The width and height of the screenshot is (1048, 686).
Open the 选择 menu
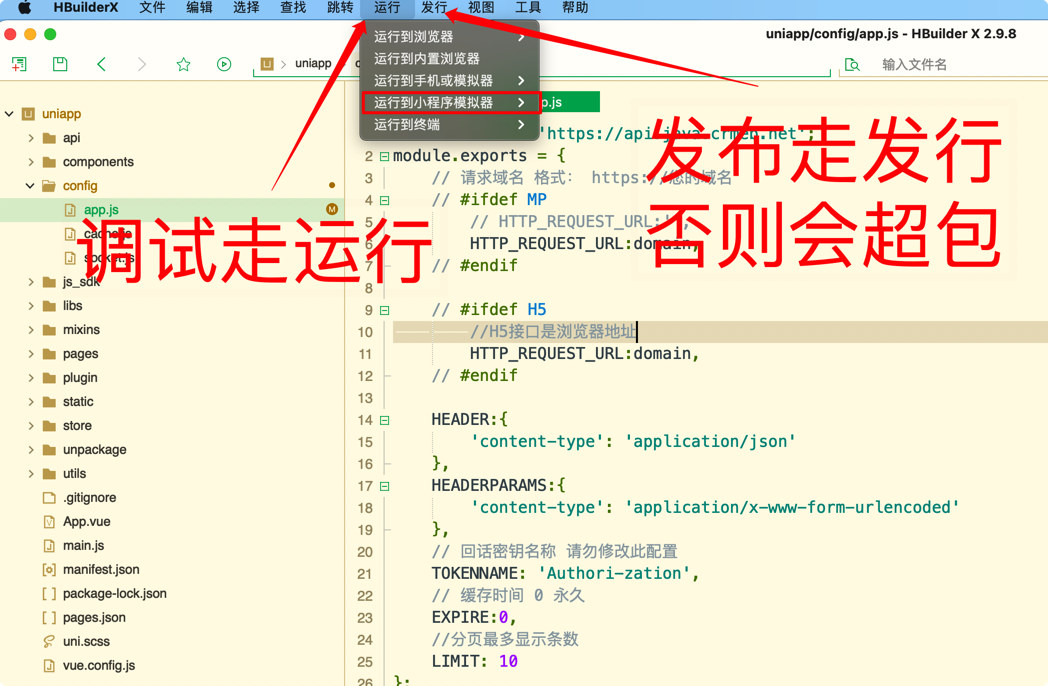[246, 8]
